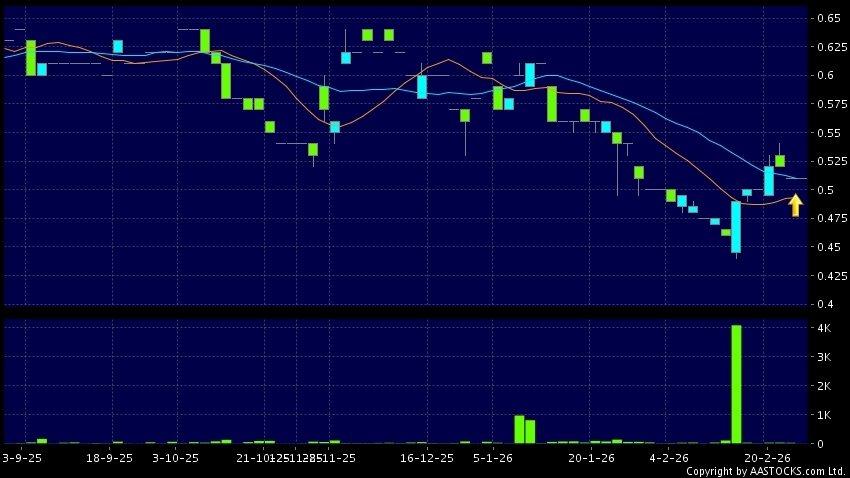Click the 4K volume axis label
The width and height of the screenshot is (850, 478).
pyautogui.click(x=823, y=328)
